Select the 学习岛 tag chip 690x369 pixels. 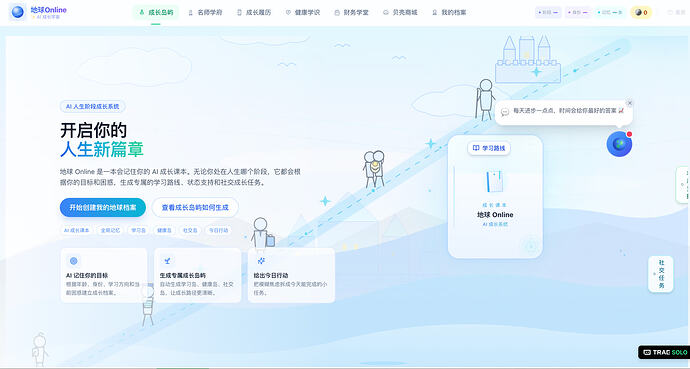tap(139, 230)
